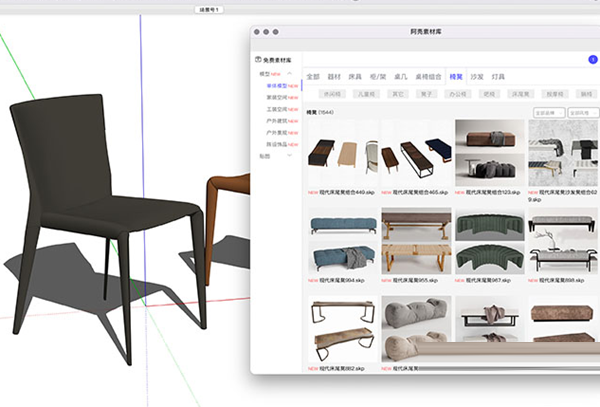This screenshot has width=600, height=407.
Task: Click the 现代床尾凳组合123.skp file name
Action: coord(492,191)
